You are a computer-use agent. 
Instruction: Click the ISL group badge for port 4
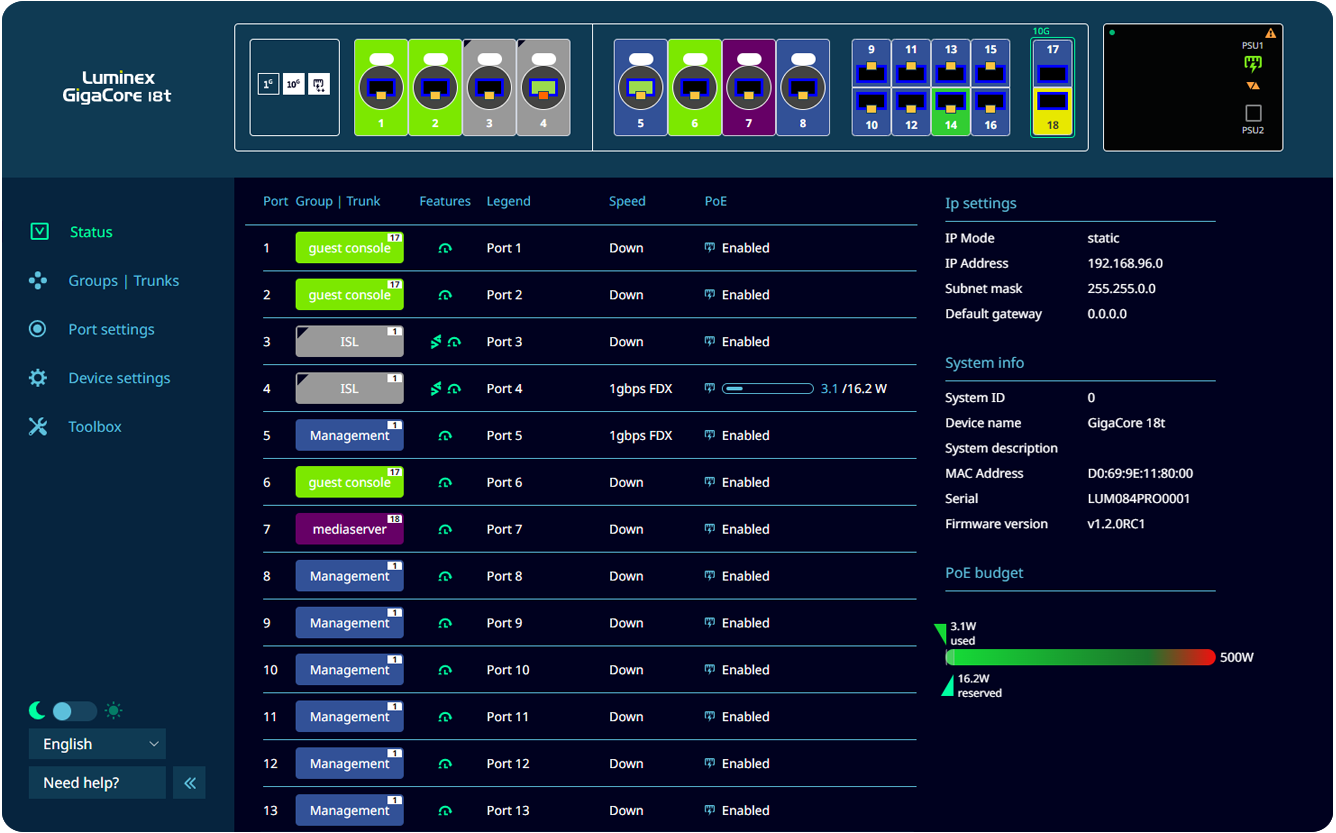pyautogui.click(x=349, y=389)
